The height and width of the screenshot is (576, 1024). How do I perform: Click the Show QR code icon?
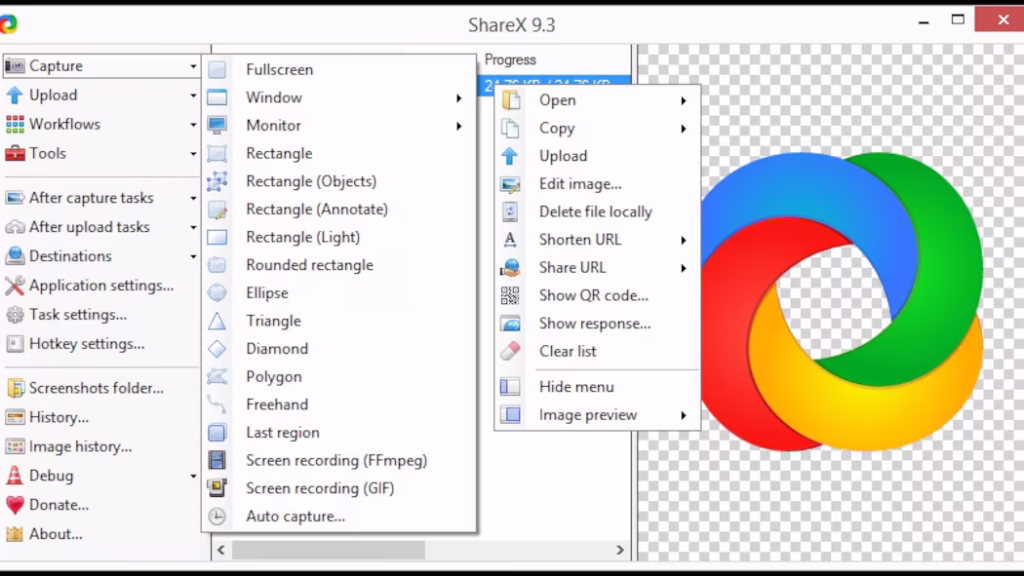tap(510, 296)
